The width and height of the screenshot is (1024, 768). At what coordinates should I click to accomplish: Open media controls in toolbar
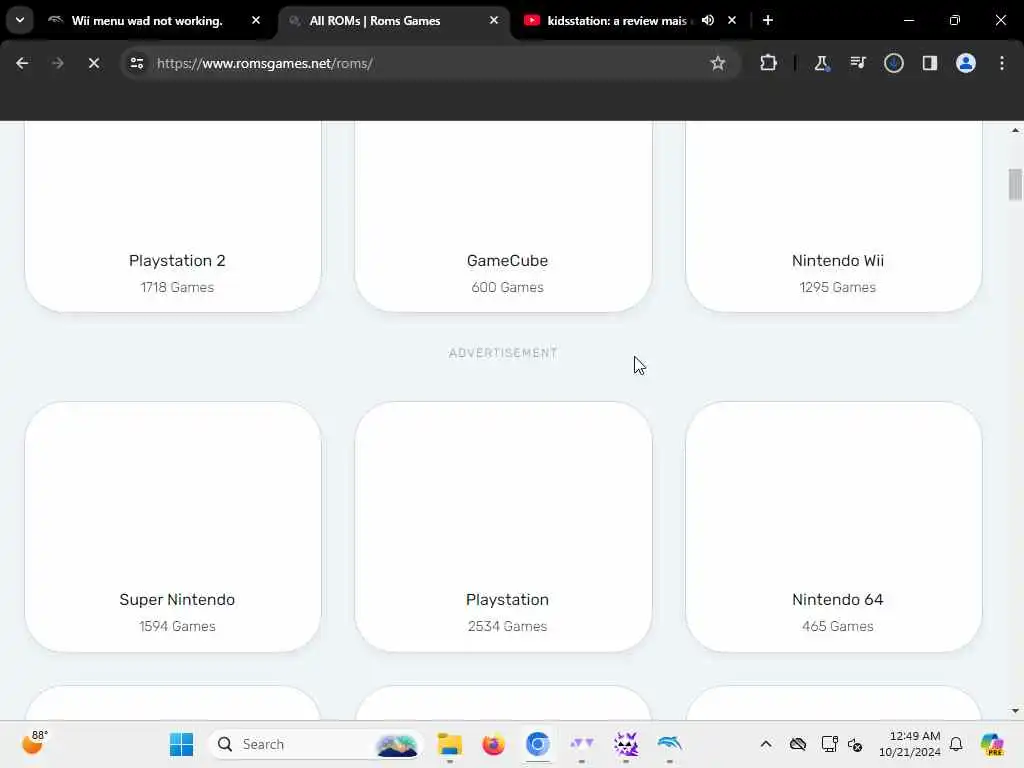point(857,63)
